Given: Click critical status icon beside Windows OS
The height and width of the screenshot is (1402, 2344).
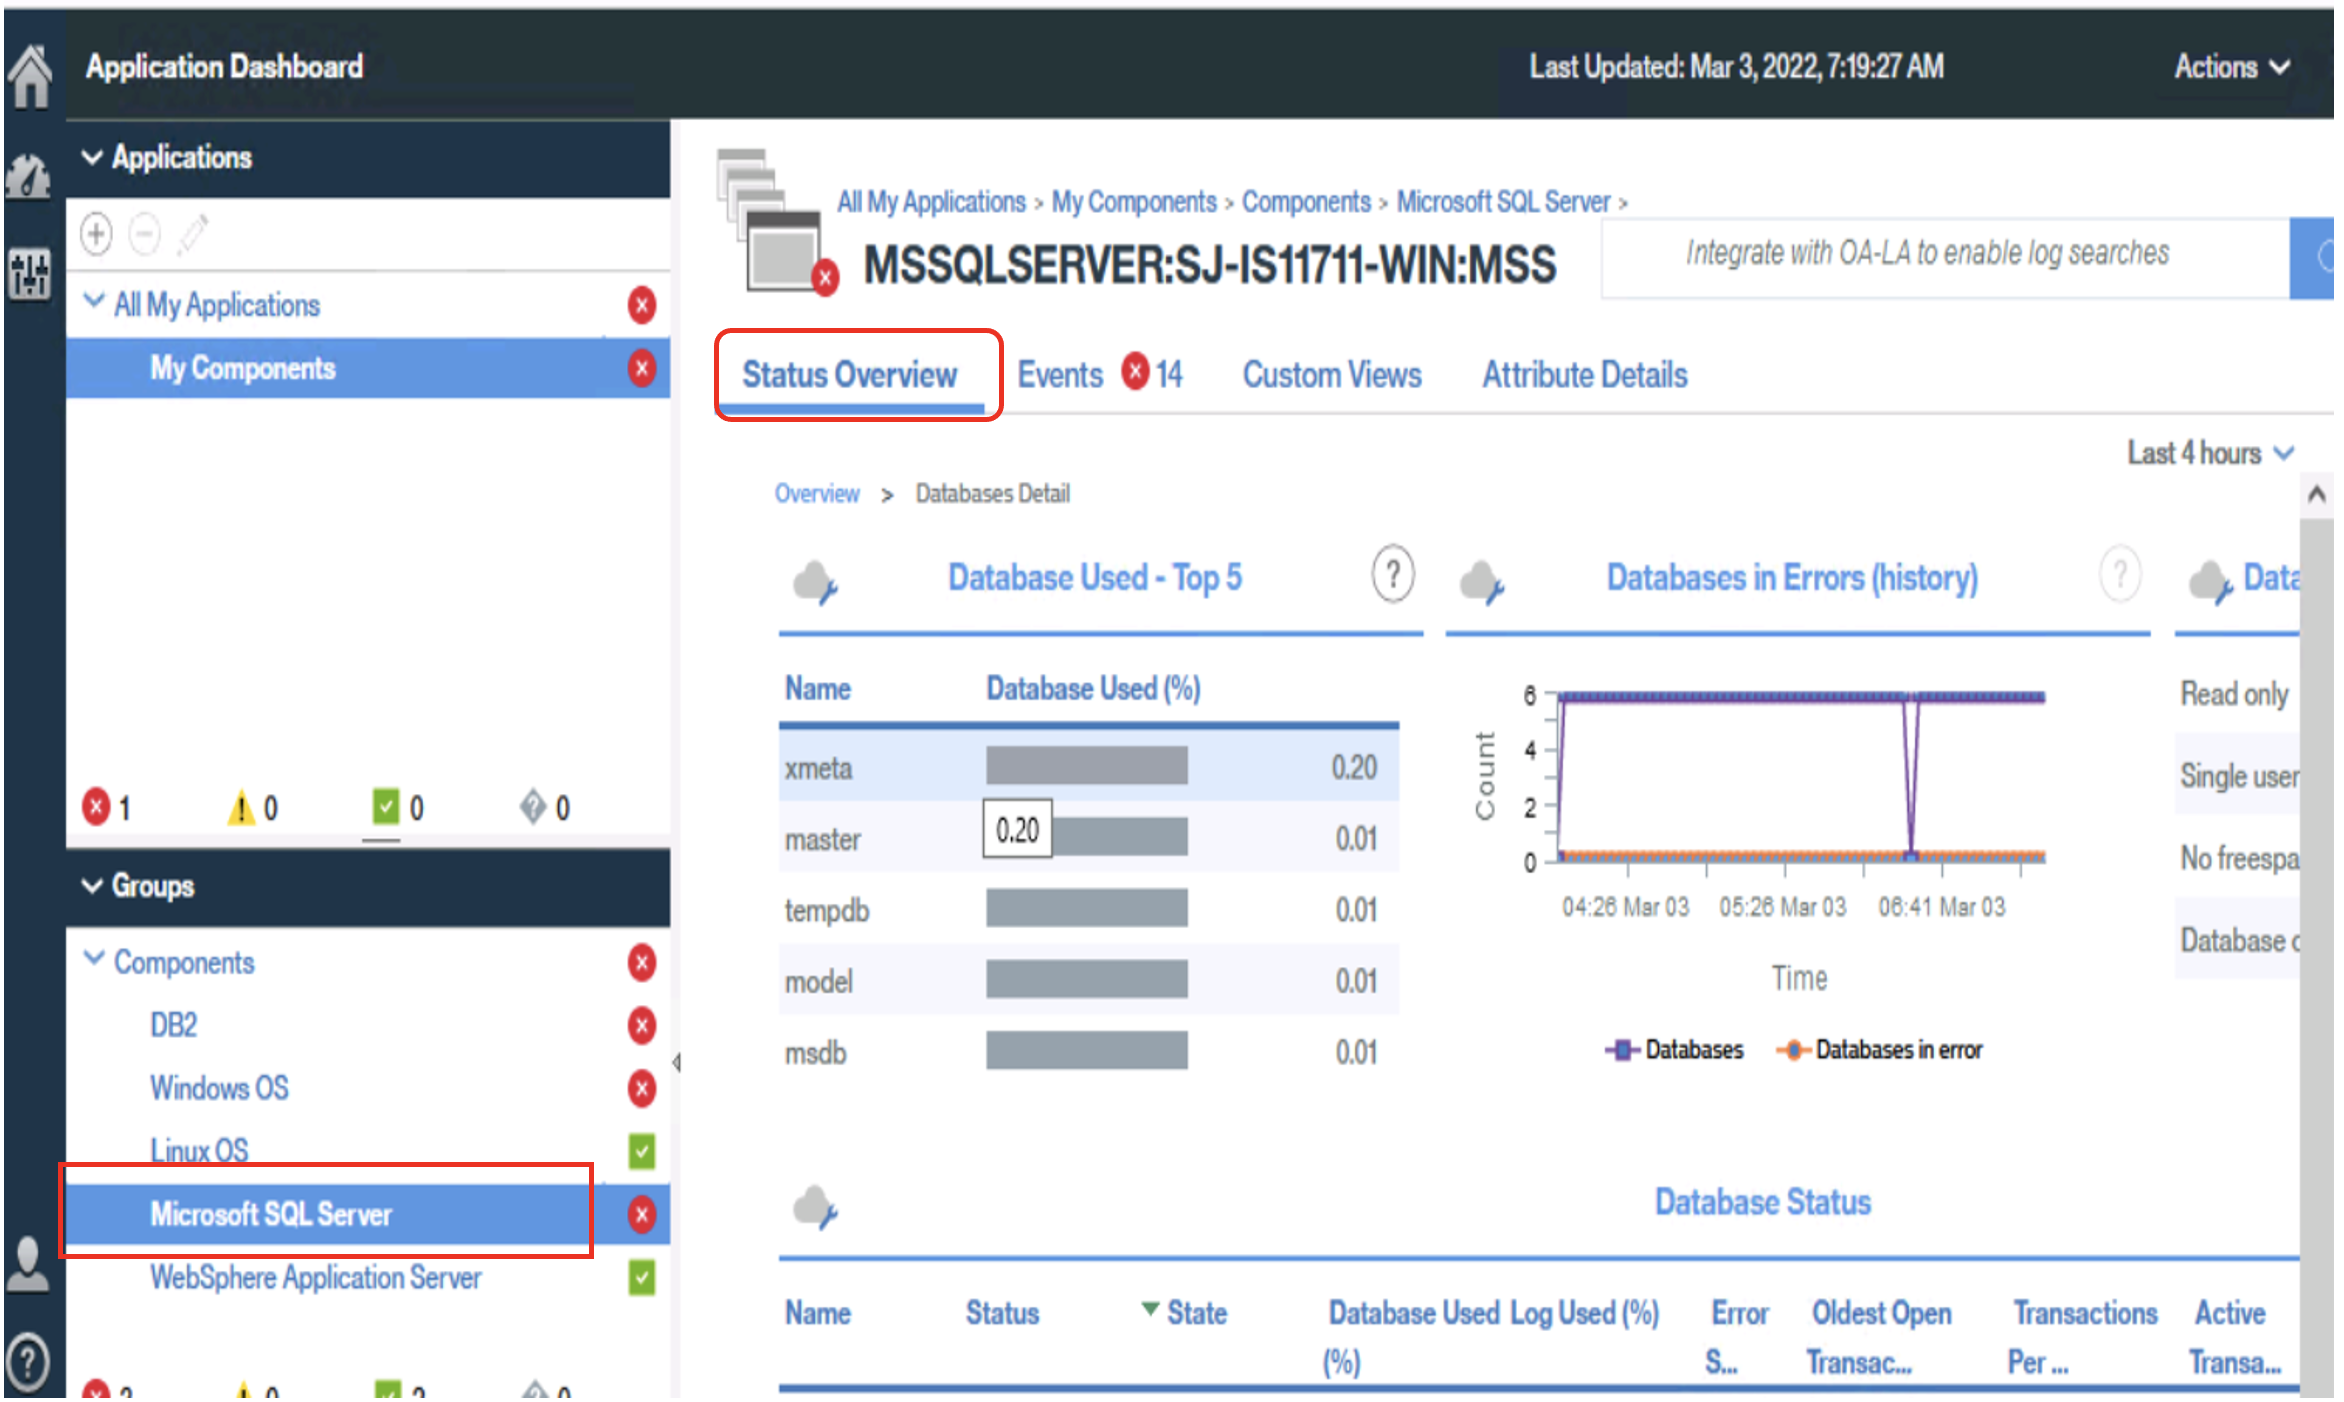Looking at the screenshot, I should tap(642, 1088).
